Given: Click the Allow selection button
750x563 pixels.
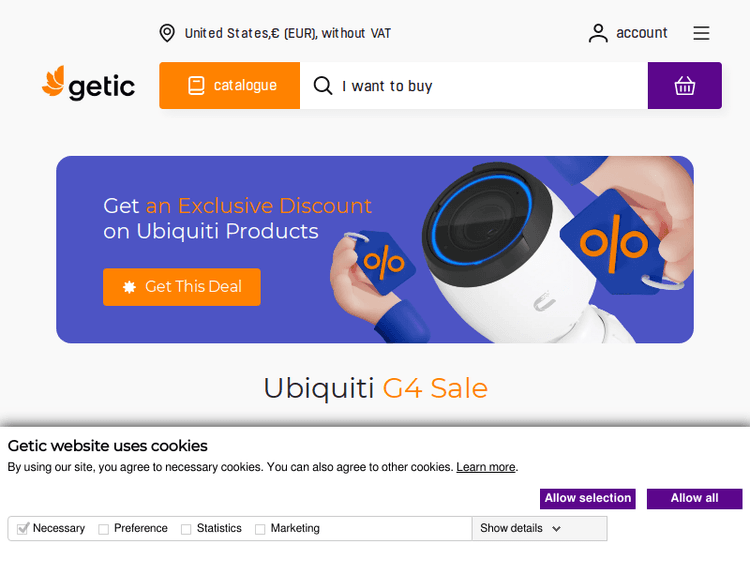Looking at the screenshot, I should pos(588,498).
